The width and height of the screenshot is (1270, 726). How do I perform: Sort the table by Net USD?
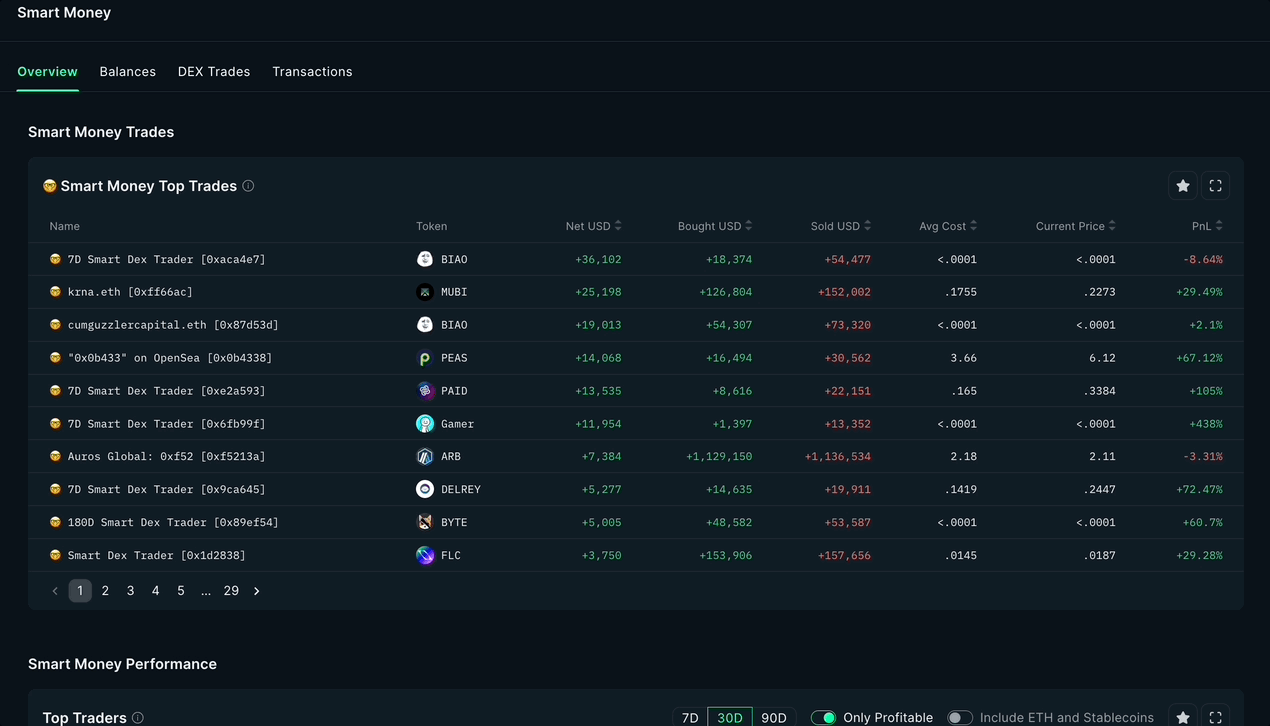click(593, 226)
